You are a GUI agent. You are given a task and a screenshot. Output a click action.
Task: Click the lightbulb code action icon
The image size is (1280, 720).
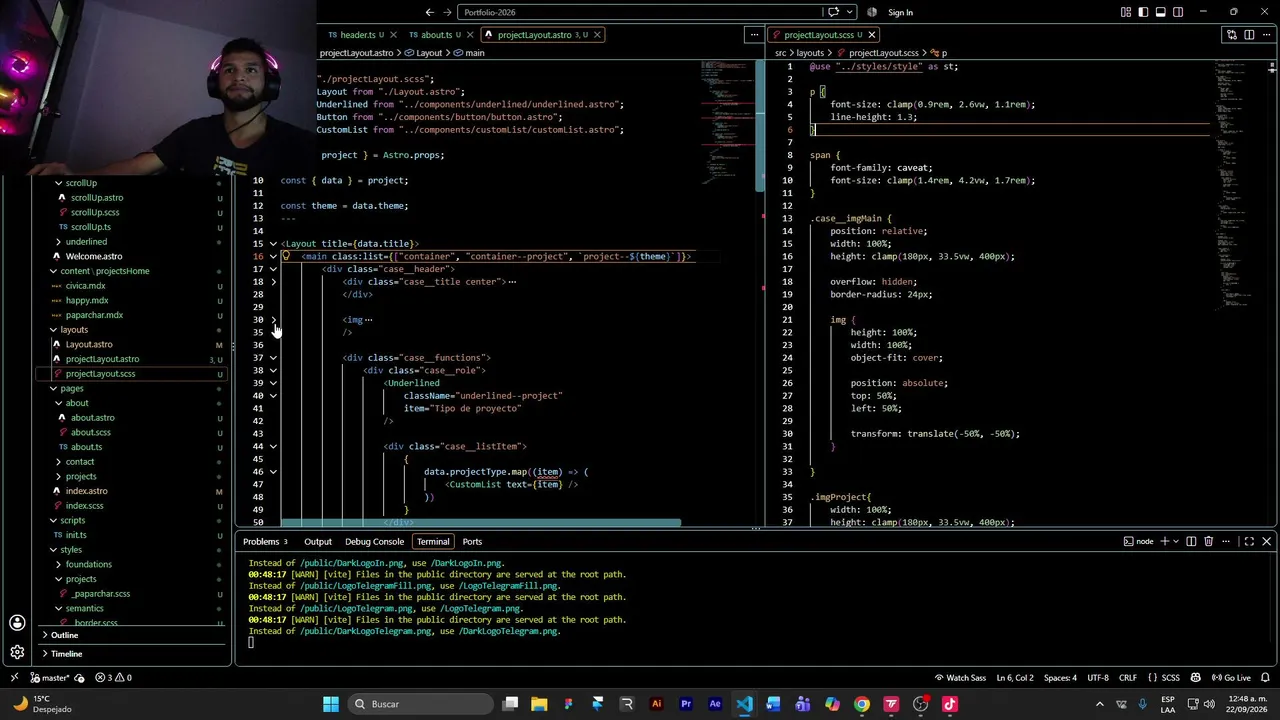click(x=285, y=256)
